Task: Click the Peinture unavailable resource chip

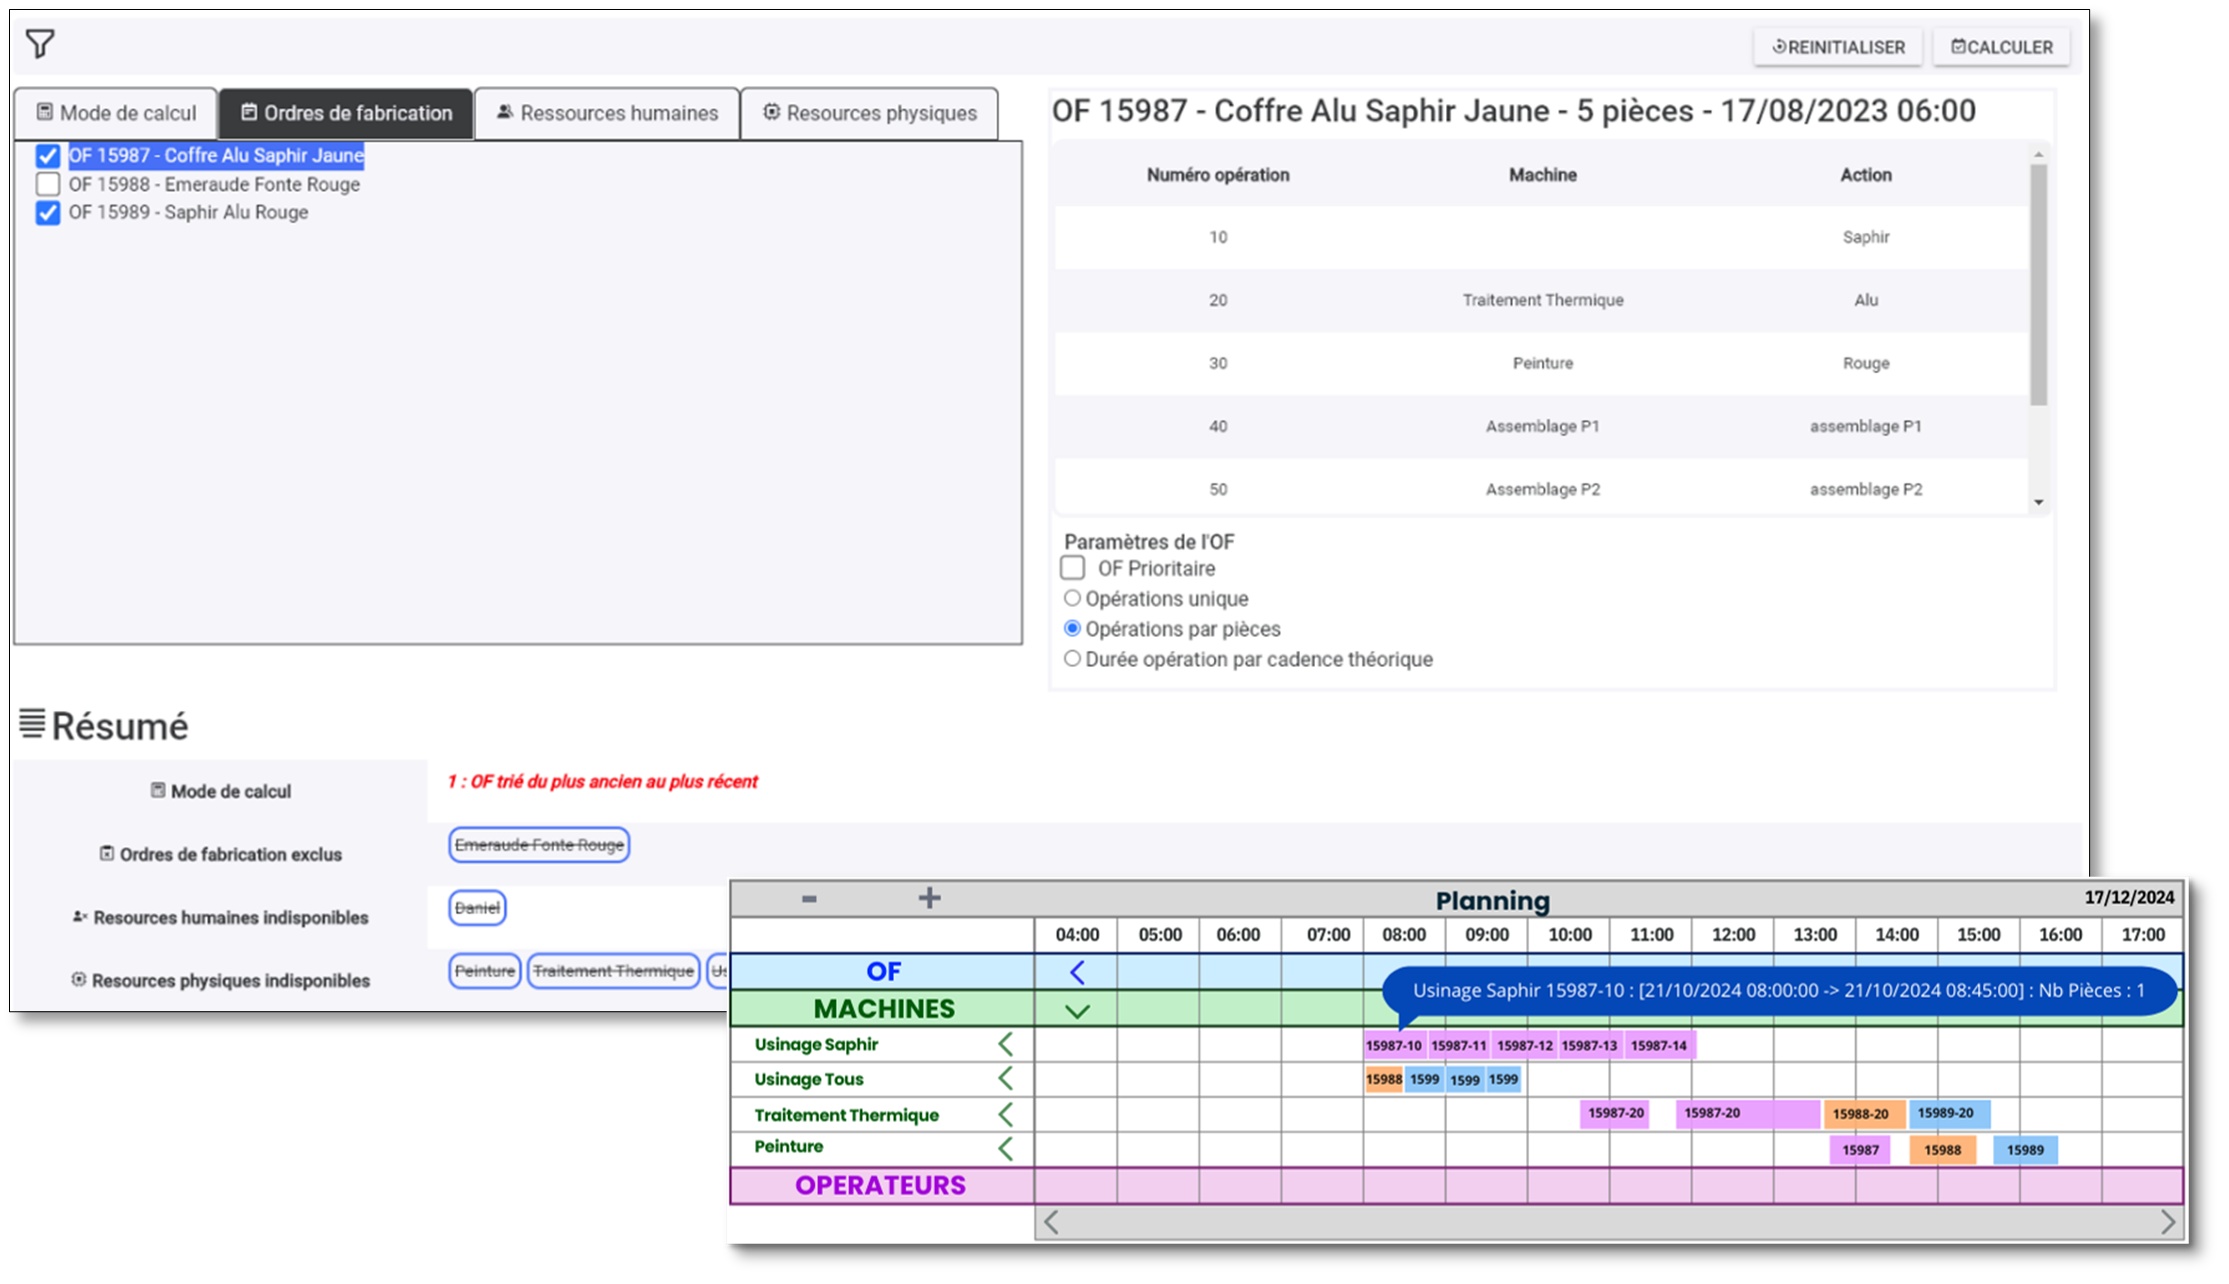Action: pyautogui.click(x=485, y=971)
